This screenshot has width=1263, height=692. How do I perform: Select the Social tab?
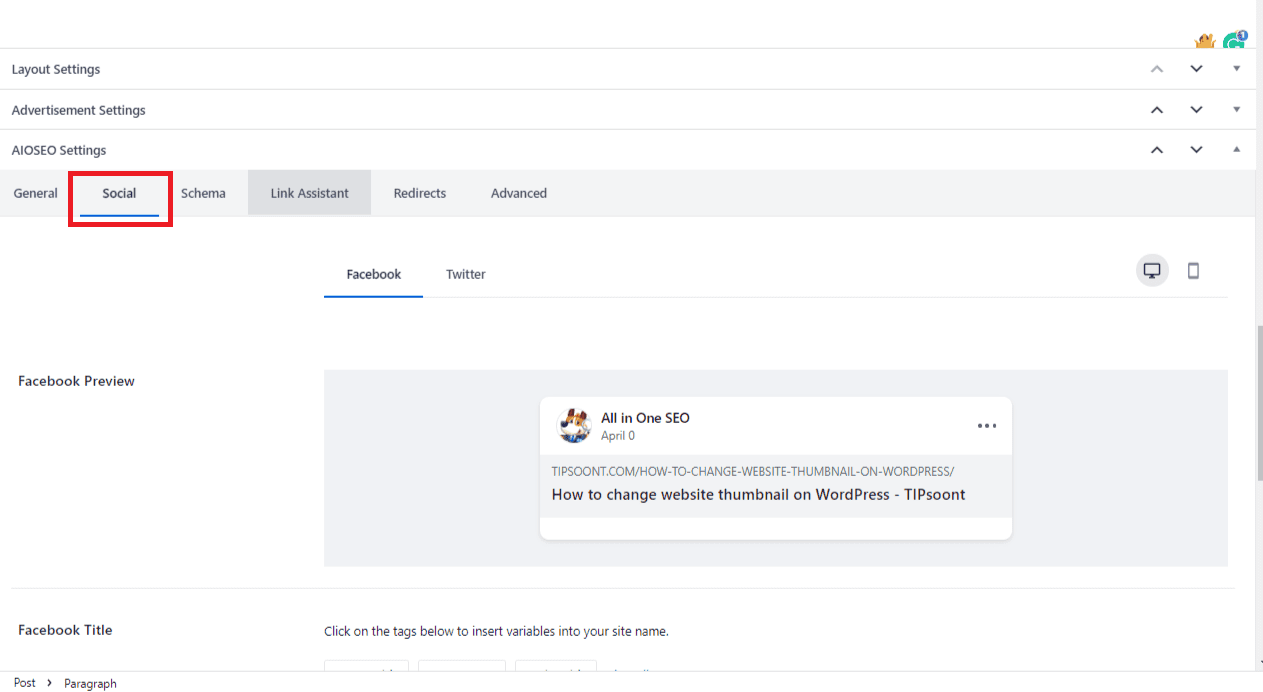(x=119, y=193)
